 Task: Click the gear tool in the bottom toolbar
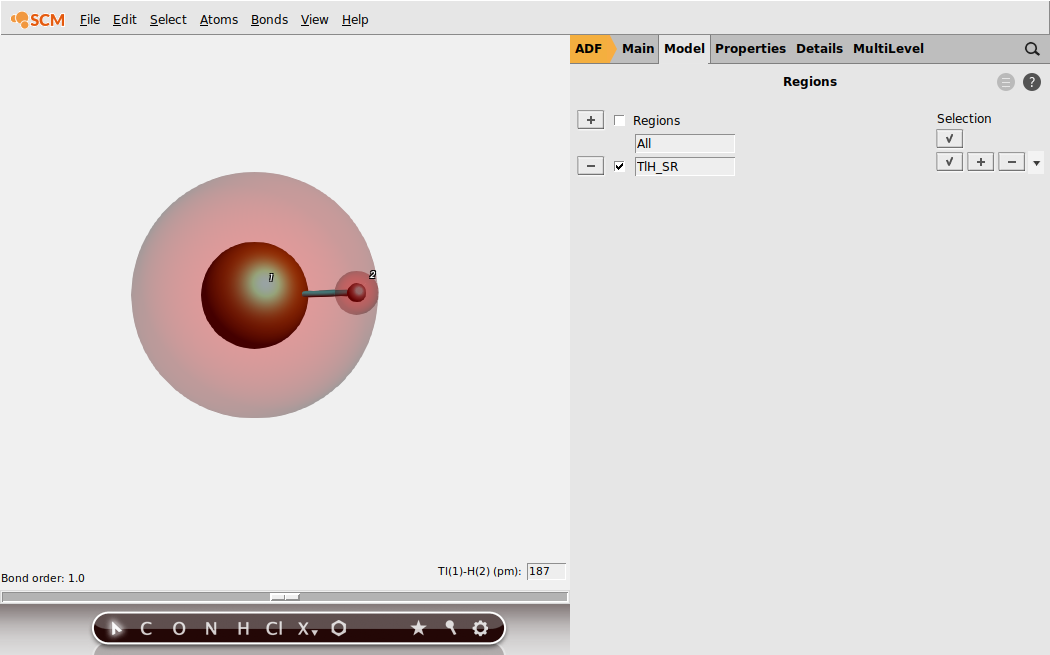pyautogui.click(x=481, y=628)
